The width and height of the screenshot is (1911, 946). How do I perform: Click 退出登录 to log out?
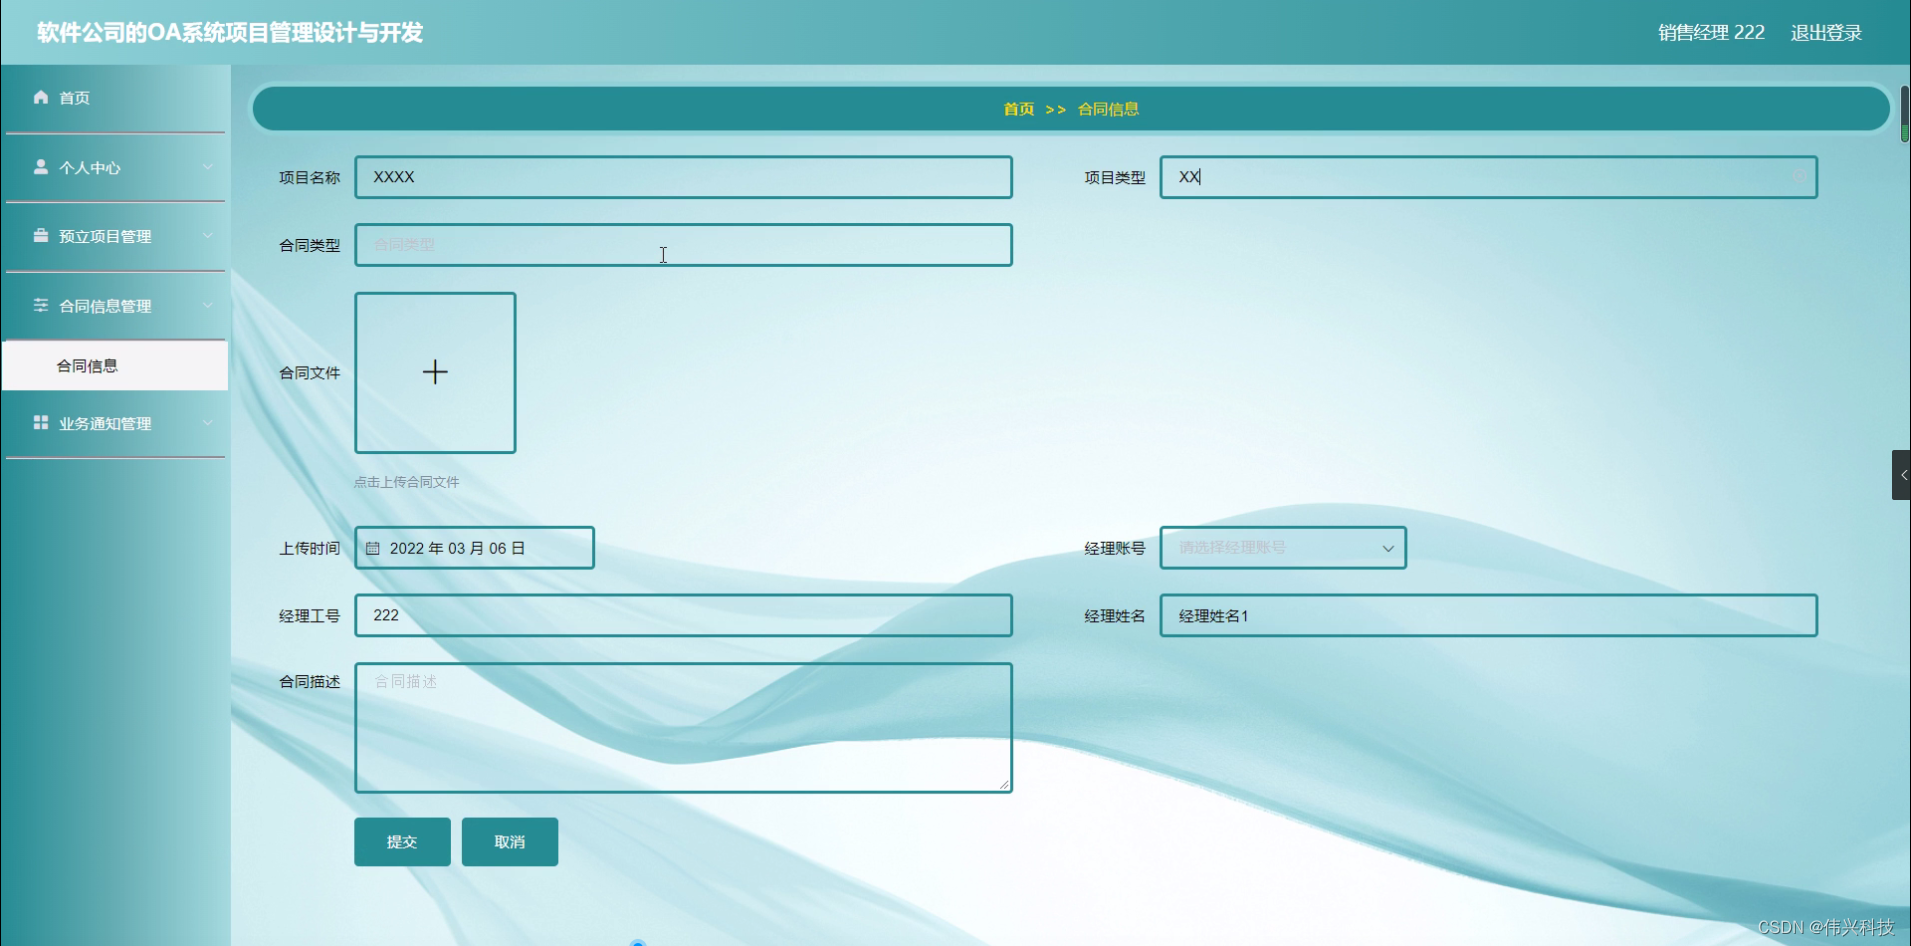pos(1825,31)
